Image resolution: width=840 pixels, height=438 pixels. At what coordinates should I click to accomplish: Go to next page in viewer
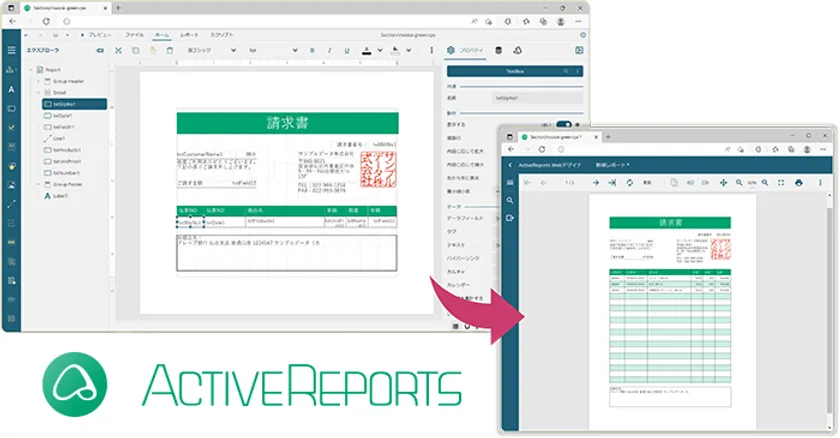595,183
